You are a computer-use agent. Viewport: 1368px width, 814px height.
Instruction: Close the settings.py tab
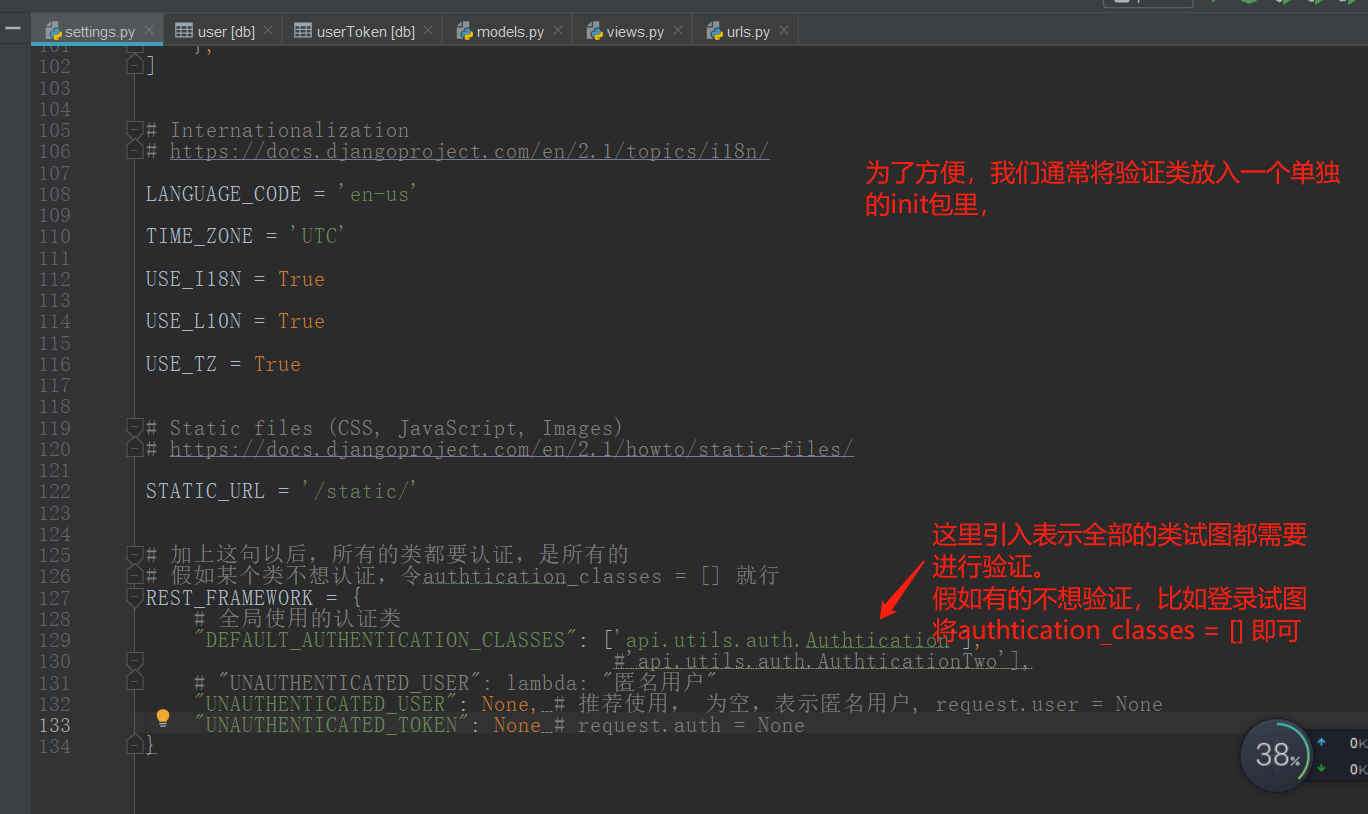(149, 31)
